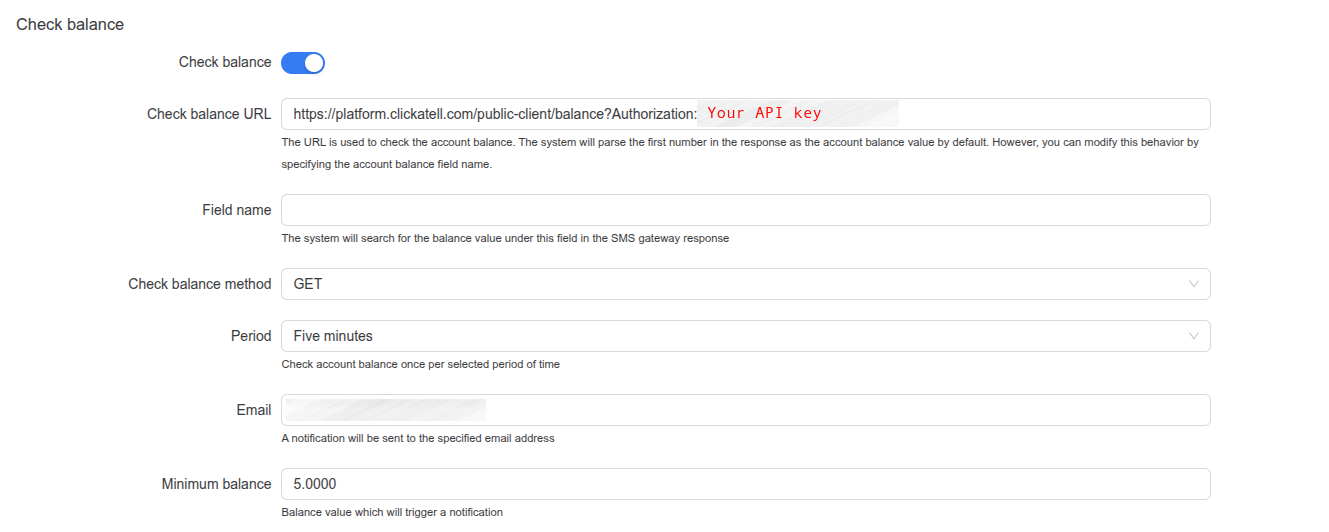Click the 'Check balance' label beside the switch

pos(225,62)
